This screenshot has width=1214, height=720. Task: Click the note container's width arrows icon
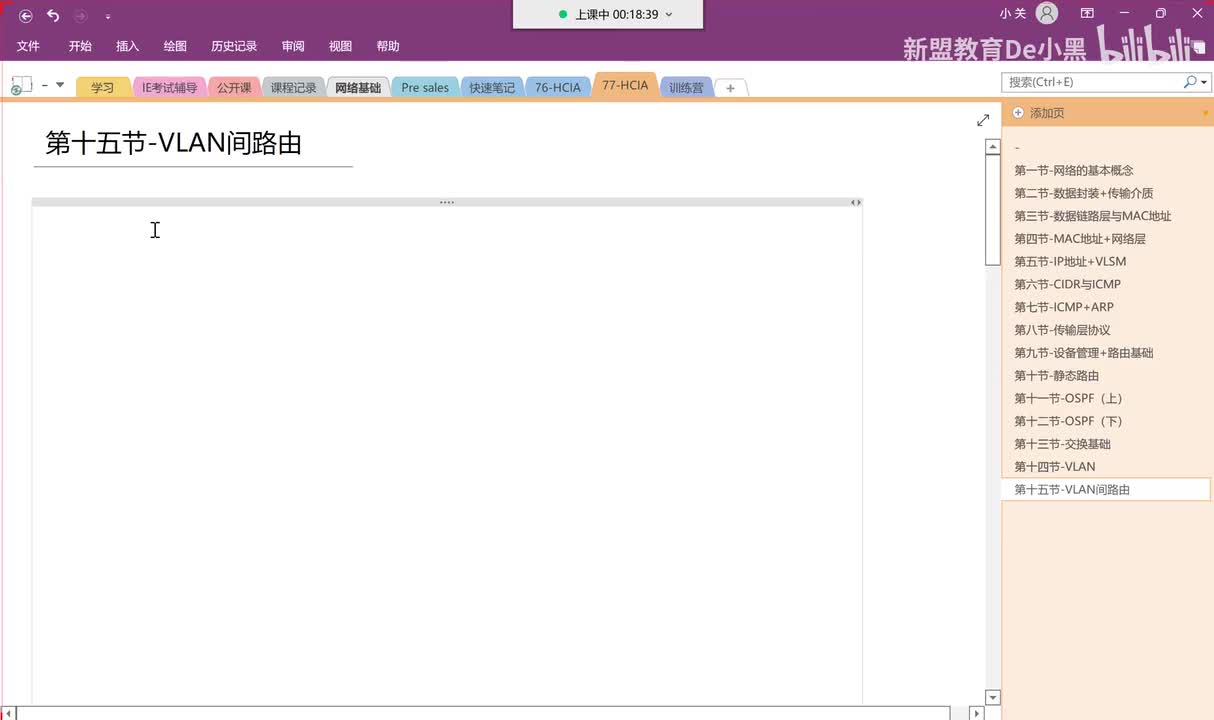855,202
